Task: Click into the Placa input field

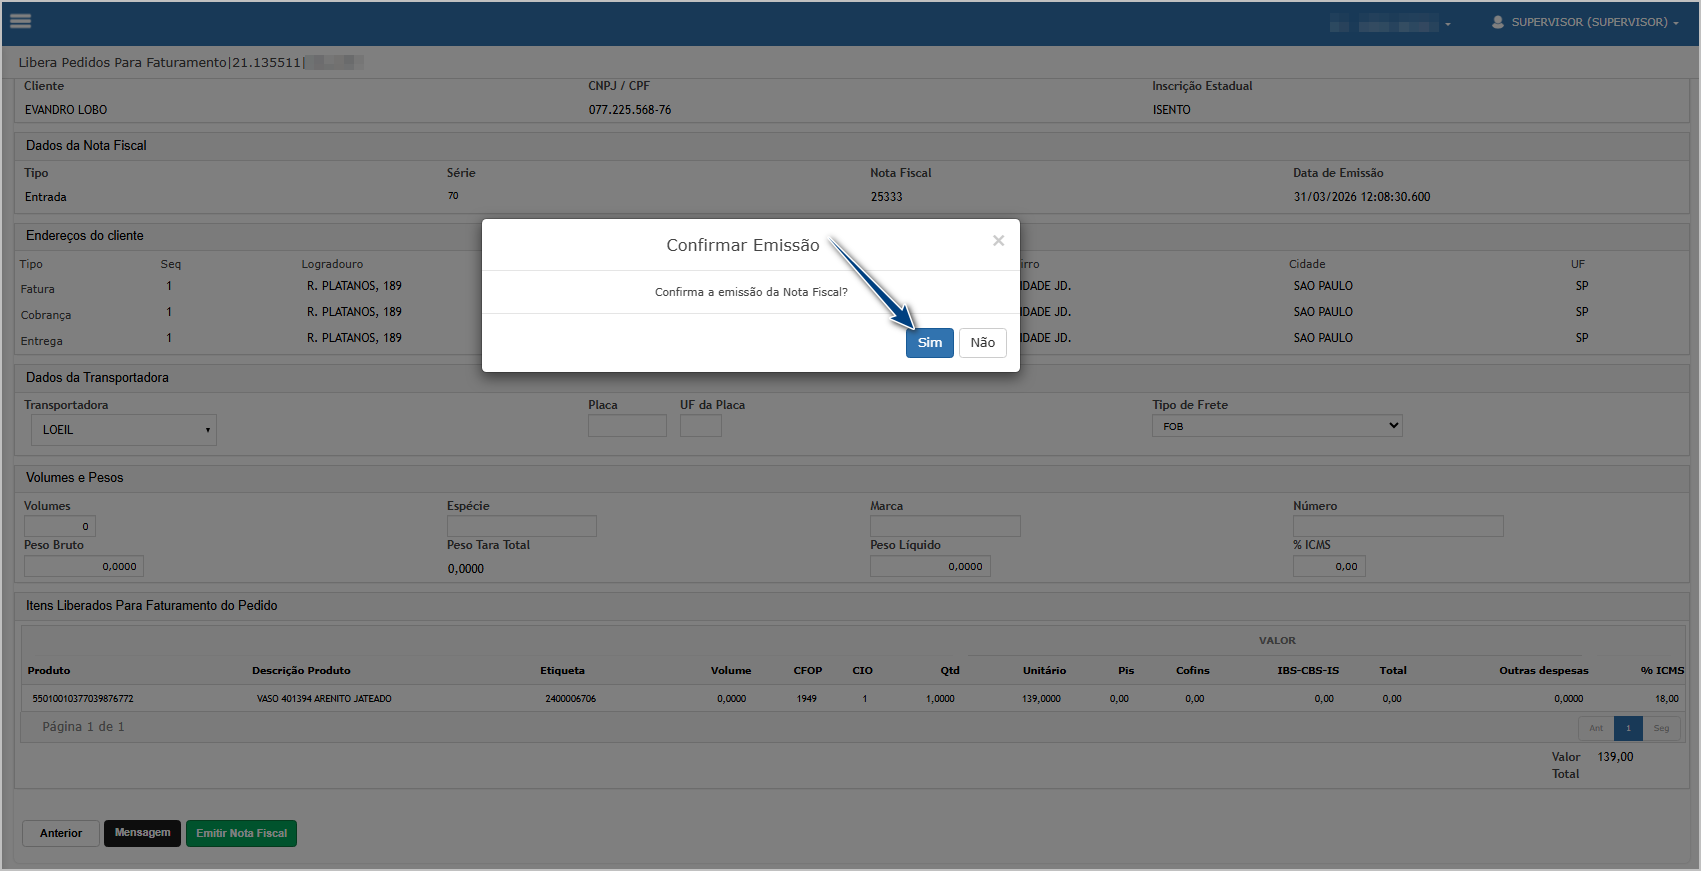Action: (x=627, y=426)
